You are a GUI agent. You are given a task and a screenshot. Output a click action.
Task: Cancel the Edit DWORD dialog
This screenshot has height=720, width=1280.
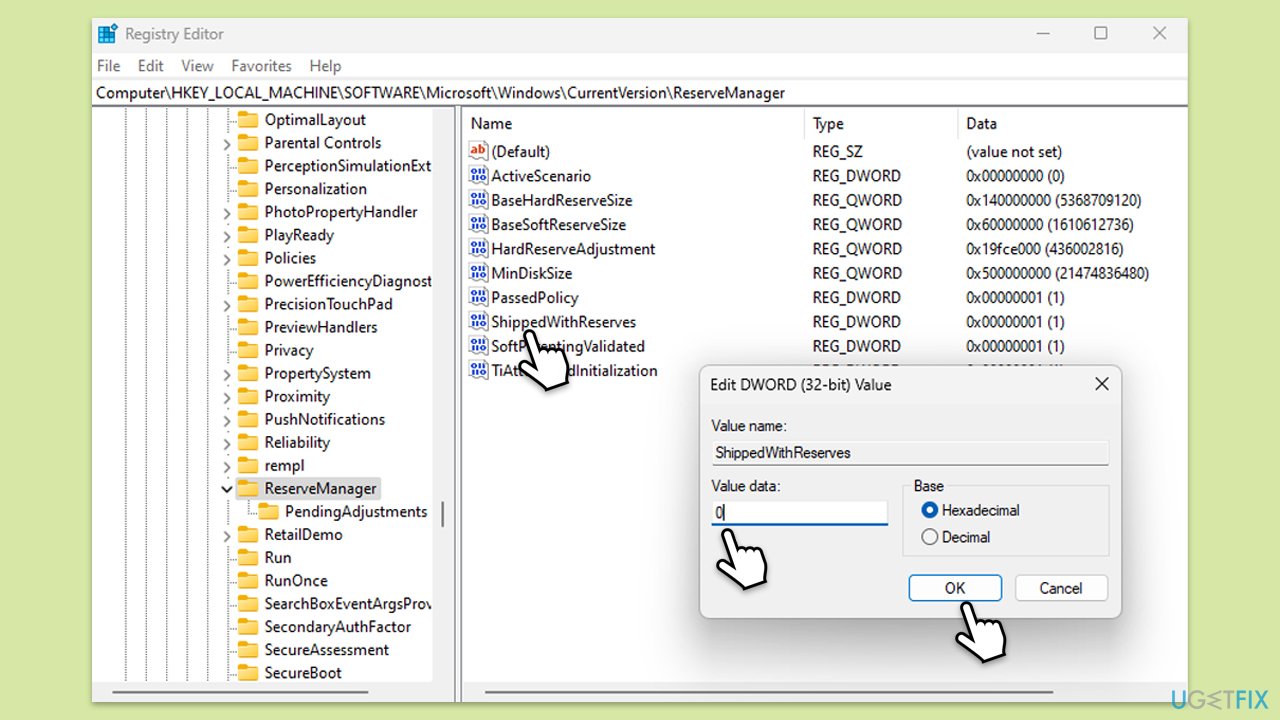pos(1061,588)
